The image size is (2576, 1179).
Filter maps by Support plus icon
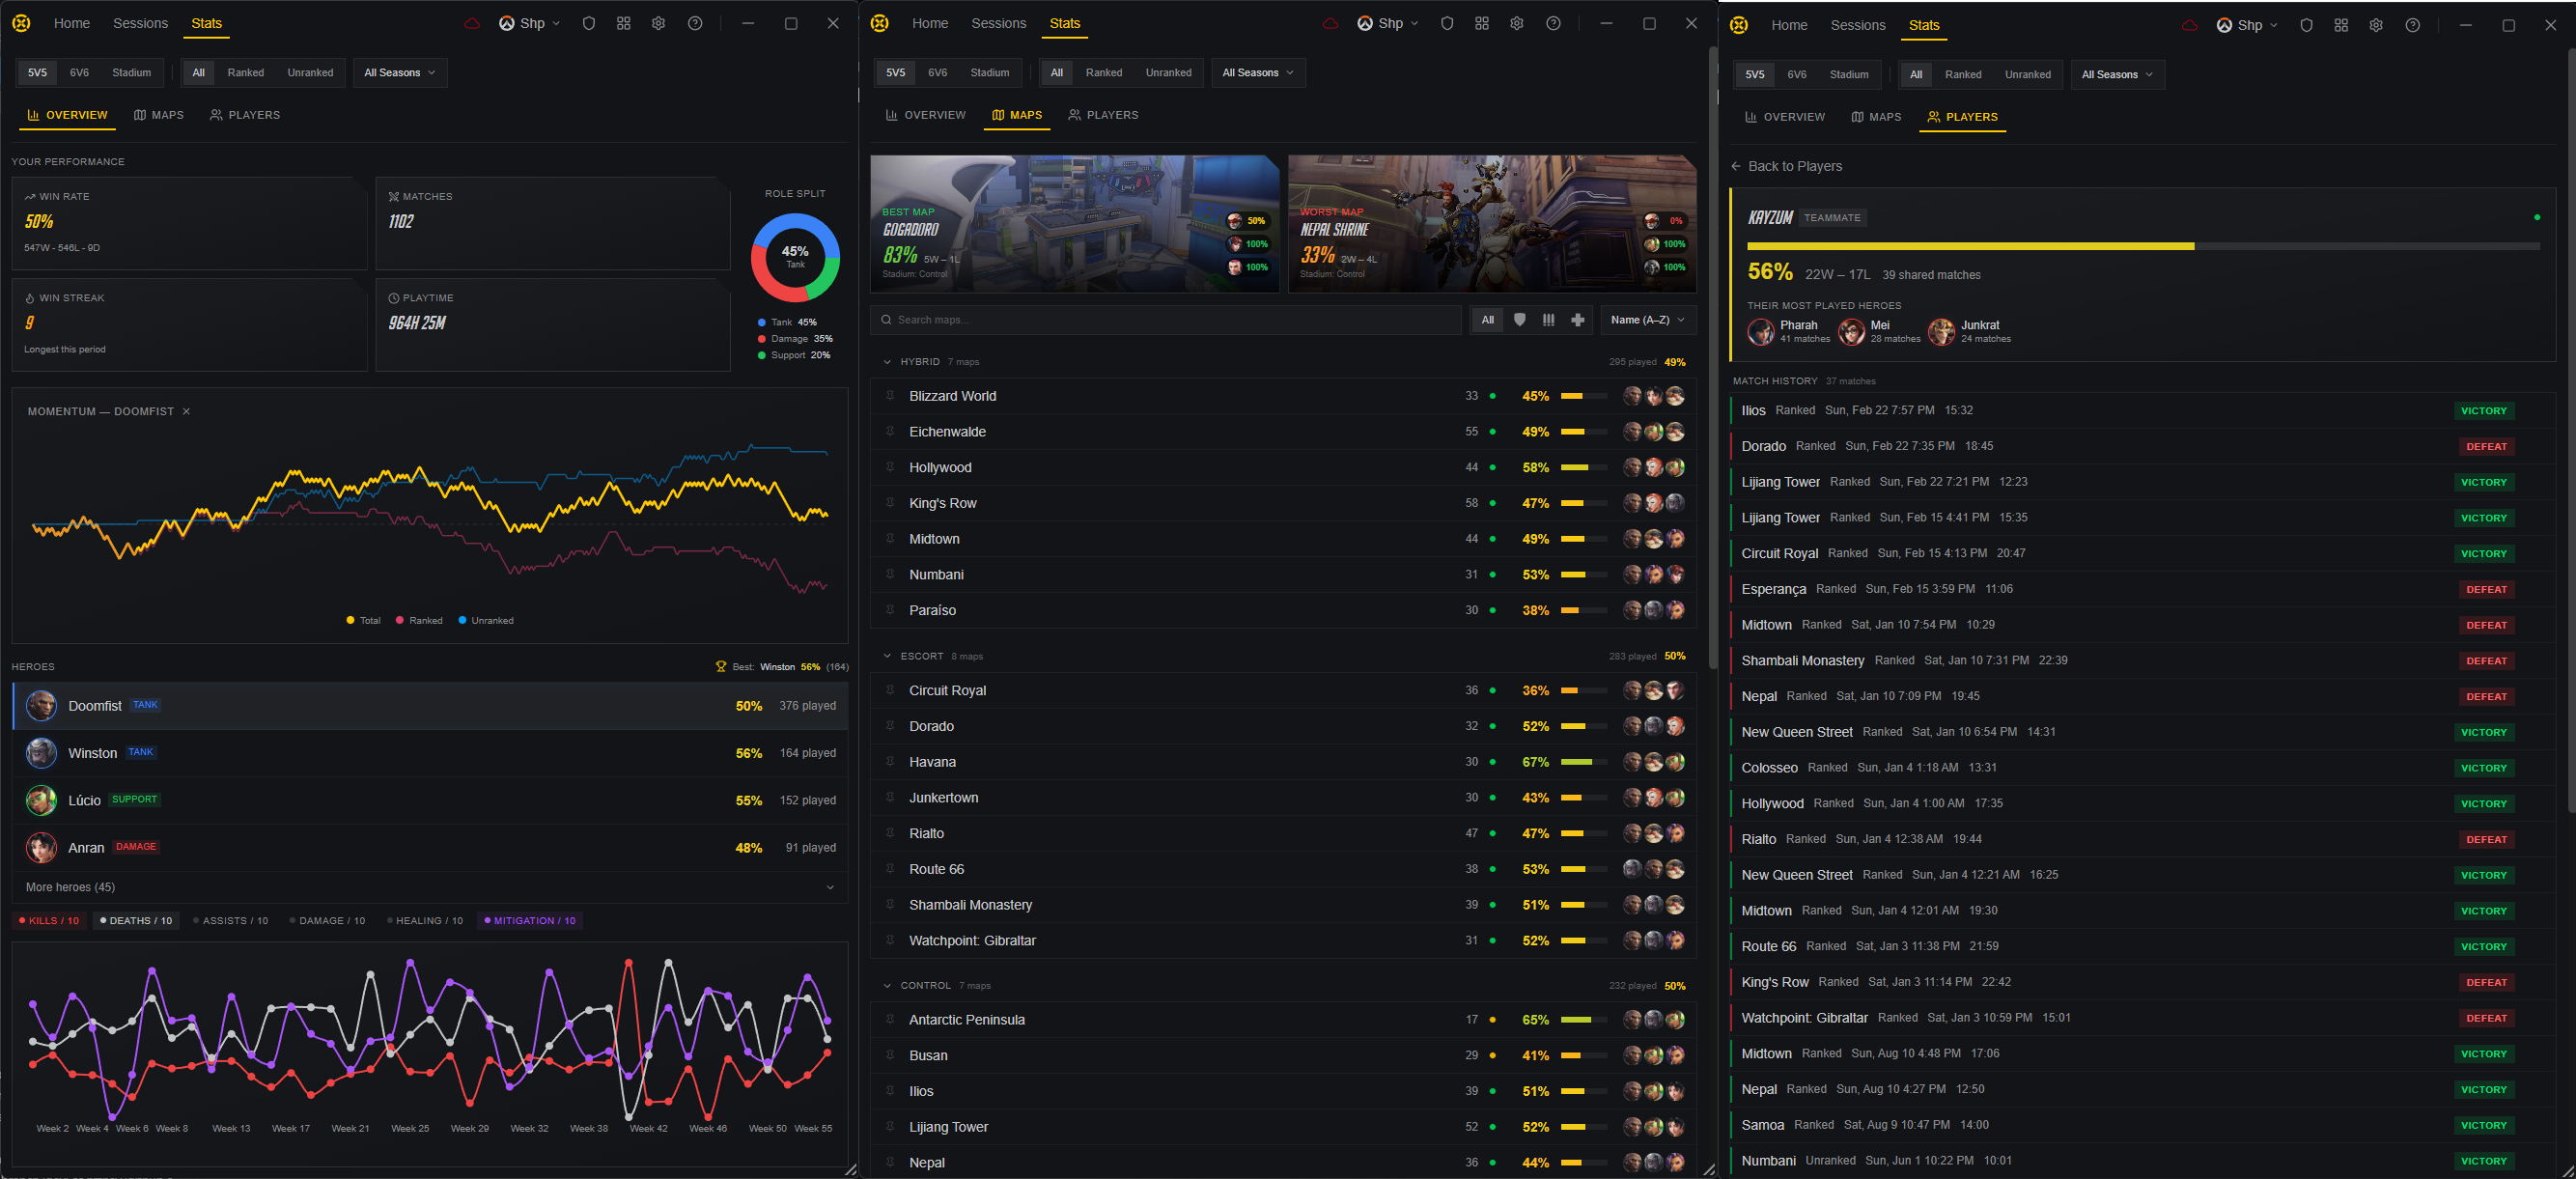pyautogui.click(x=1577, y=320)
